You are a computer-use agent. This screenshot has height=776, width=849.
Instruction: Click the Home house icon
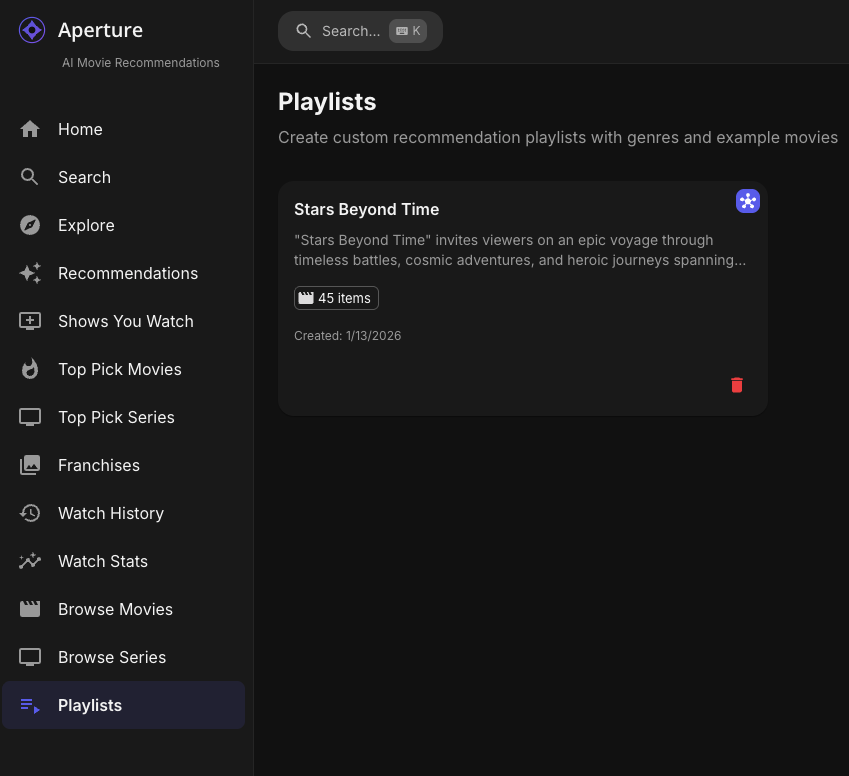(30, 129)
